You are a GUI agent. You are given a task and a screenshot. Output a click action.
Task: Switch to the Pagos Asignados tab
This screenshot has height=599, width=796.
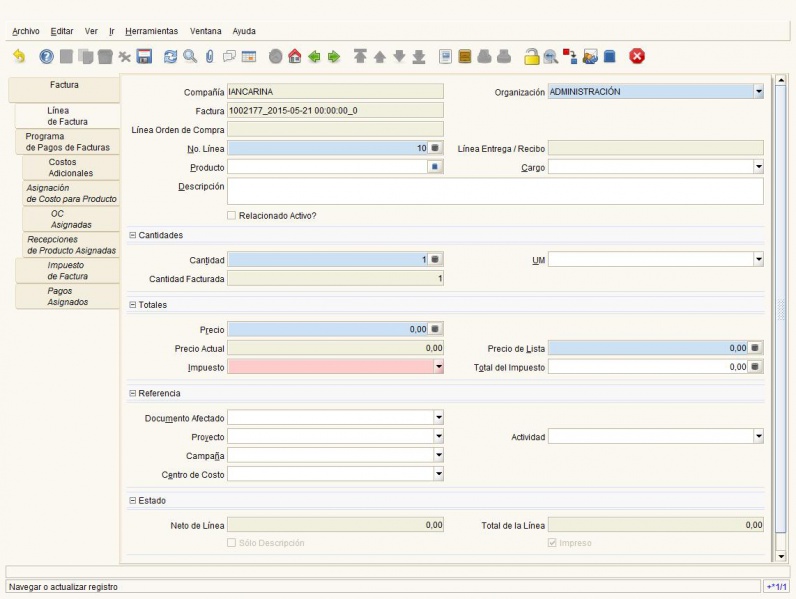pyautogui.click(x=68, y=296)
